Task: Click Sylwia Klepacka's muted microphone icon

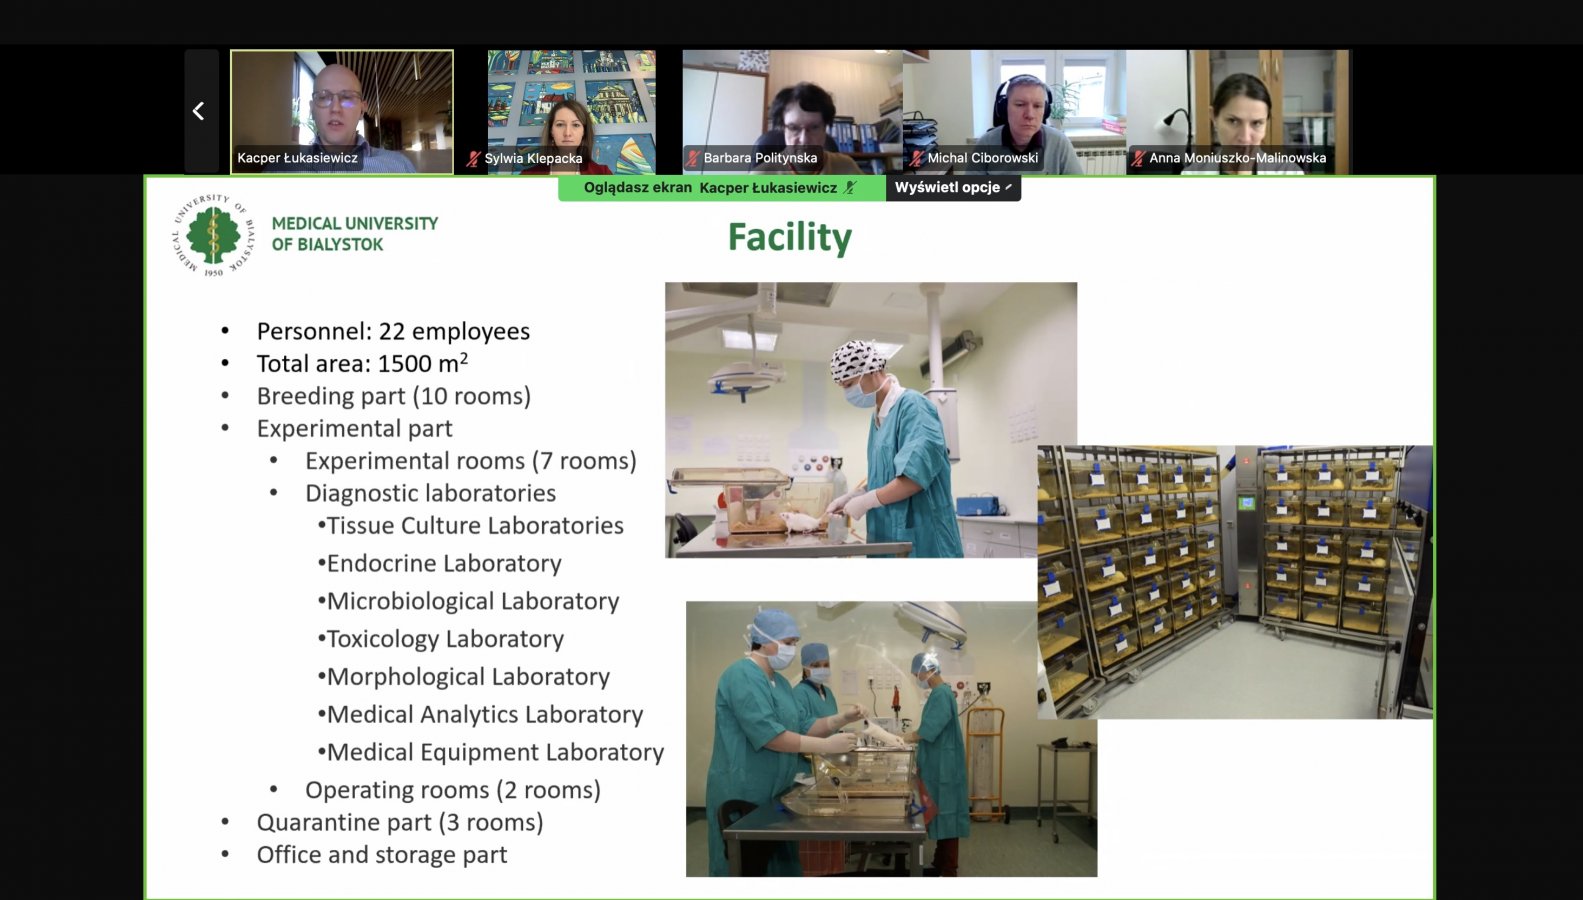Action: pos(474,158)
